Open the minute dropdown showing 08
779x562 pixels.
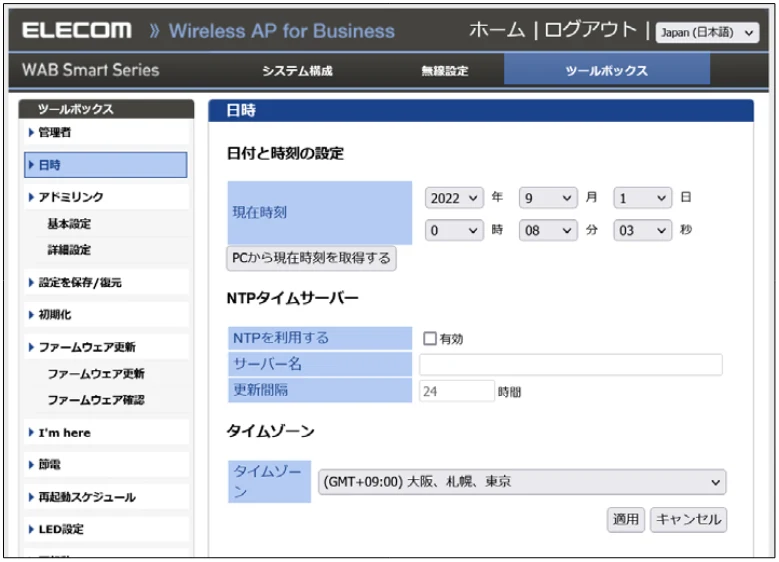pos(548,231)
